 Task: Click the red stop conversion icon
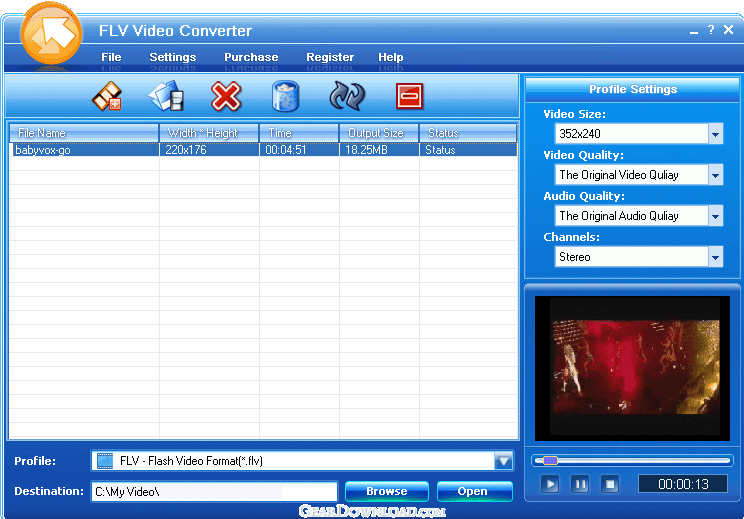pos(409,96)
